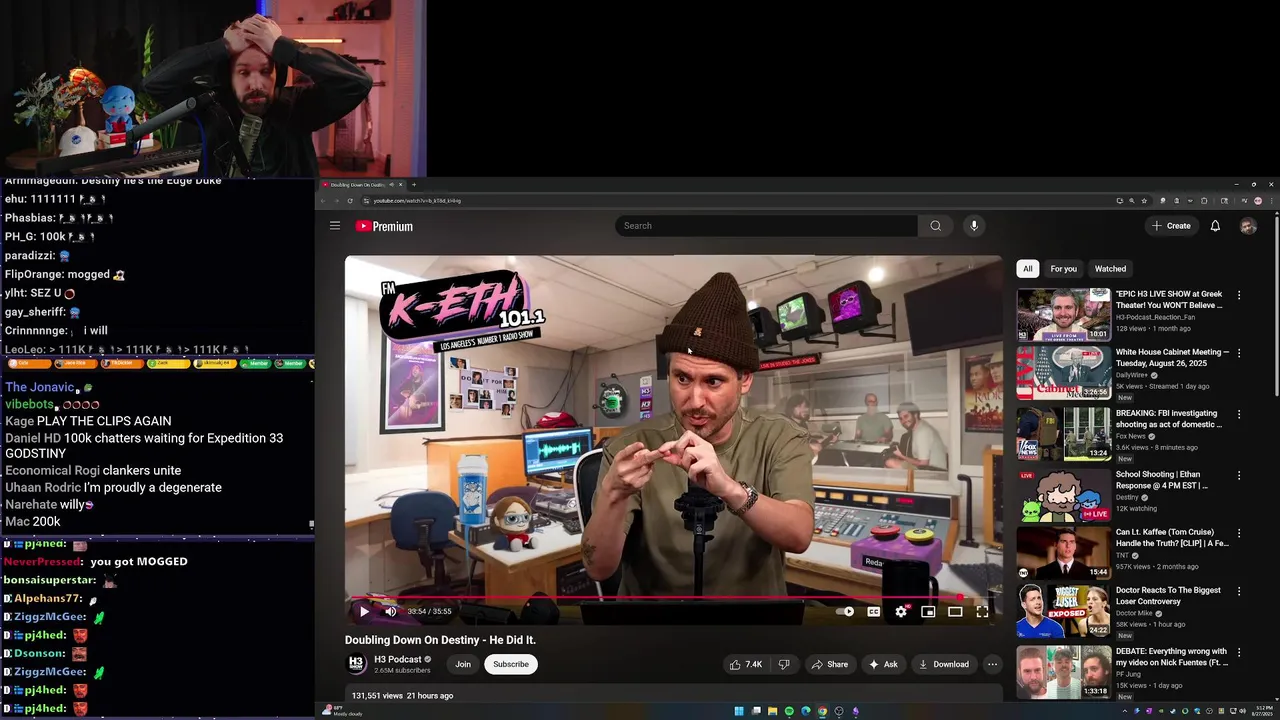Viewport: 1280px width, 720px height.
Task: Open Windows Start menu
Action: click(739, 711)
